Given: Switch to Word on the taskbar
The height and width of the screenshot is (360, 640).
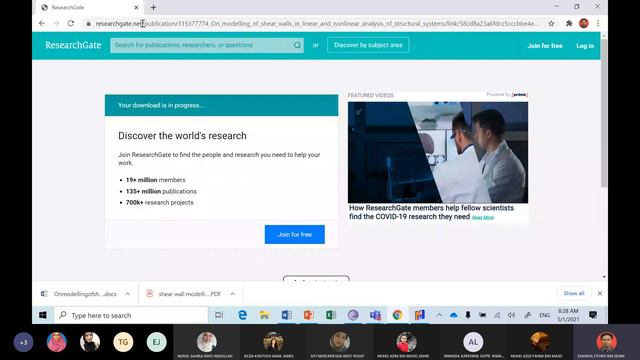Looking at the screenshot, I should (287, 315).
